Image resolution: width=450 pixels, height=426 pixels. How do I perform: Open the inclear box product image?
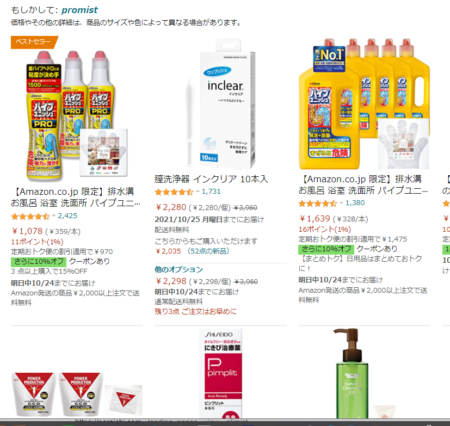point(220,104)
